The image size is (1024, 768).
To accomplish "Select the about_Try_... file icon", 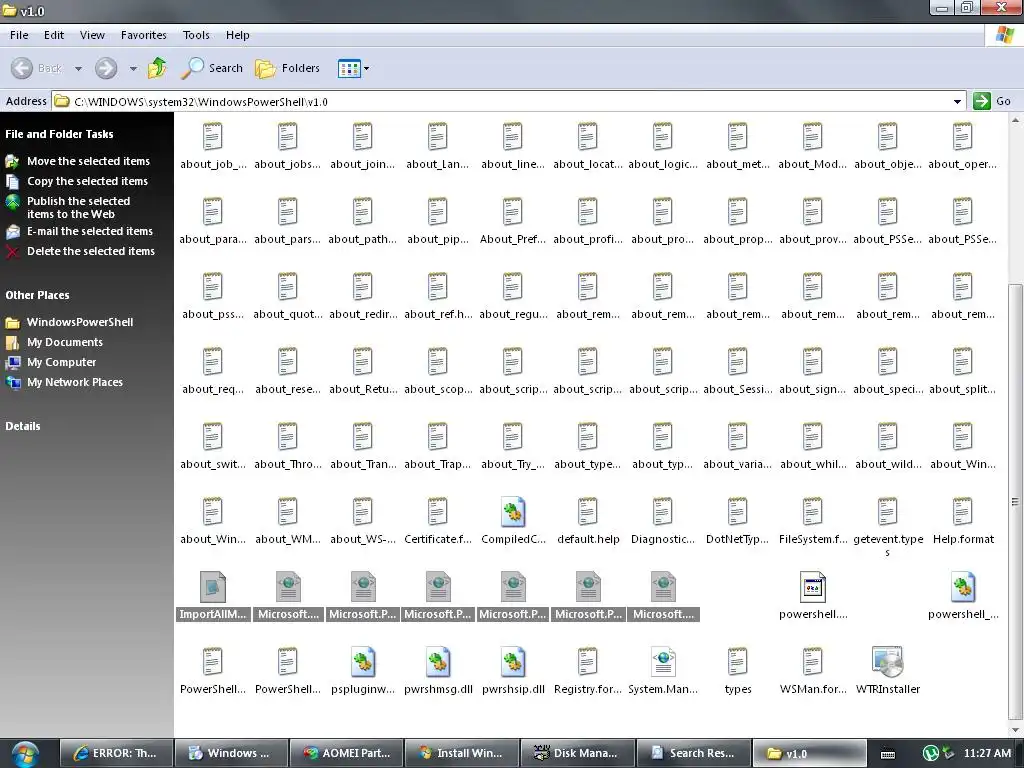I will [513, 437].
